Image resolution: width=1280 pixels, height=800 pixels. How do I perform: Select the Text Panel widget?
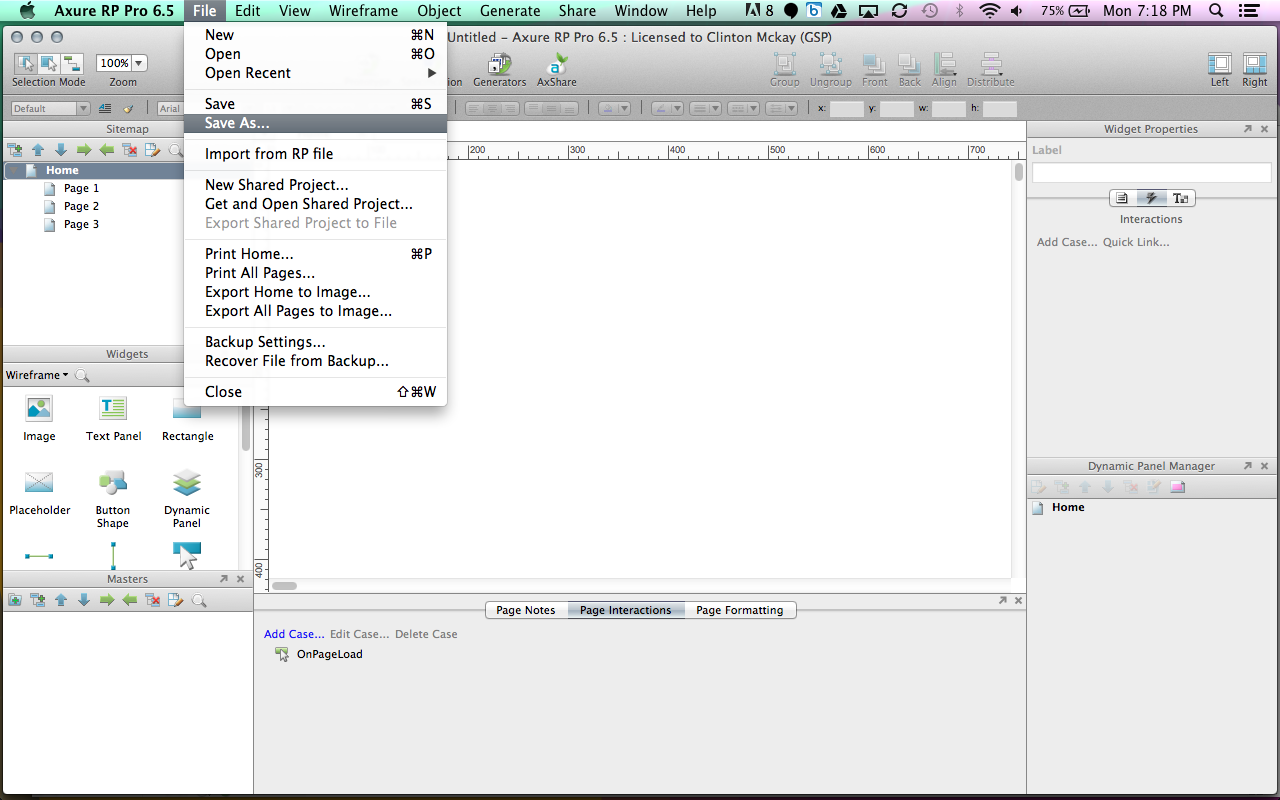[x=113, y=419]
